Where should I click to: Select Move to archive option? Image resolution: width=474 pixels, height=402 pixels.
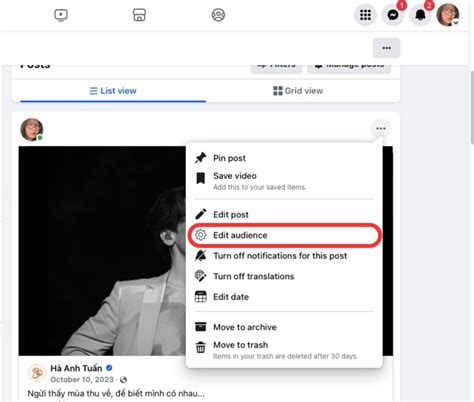click(x=284, y=327)
